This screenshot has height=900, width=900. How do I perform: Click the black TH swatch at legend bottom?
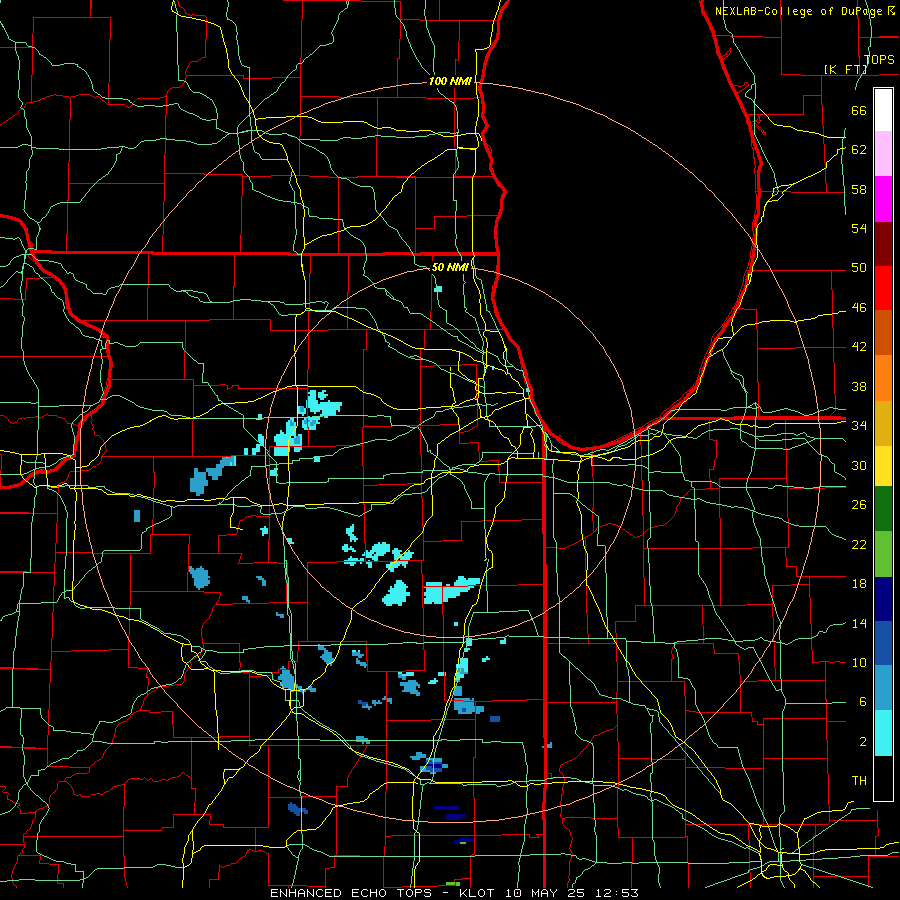pyautogui.click(x=883, y=778)
